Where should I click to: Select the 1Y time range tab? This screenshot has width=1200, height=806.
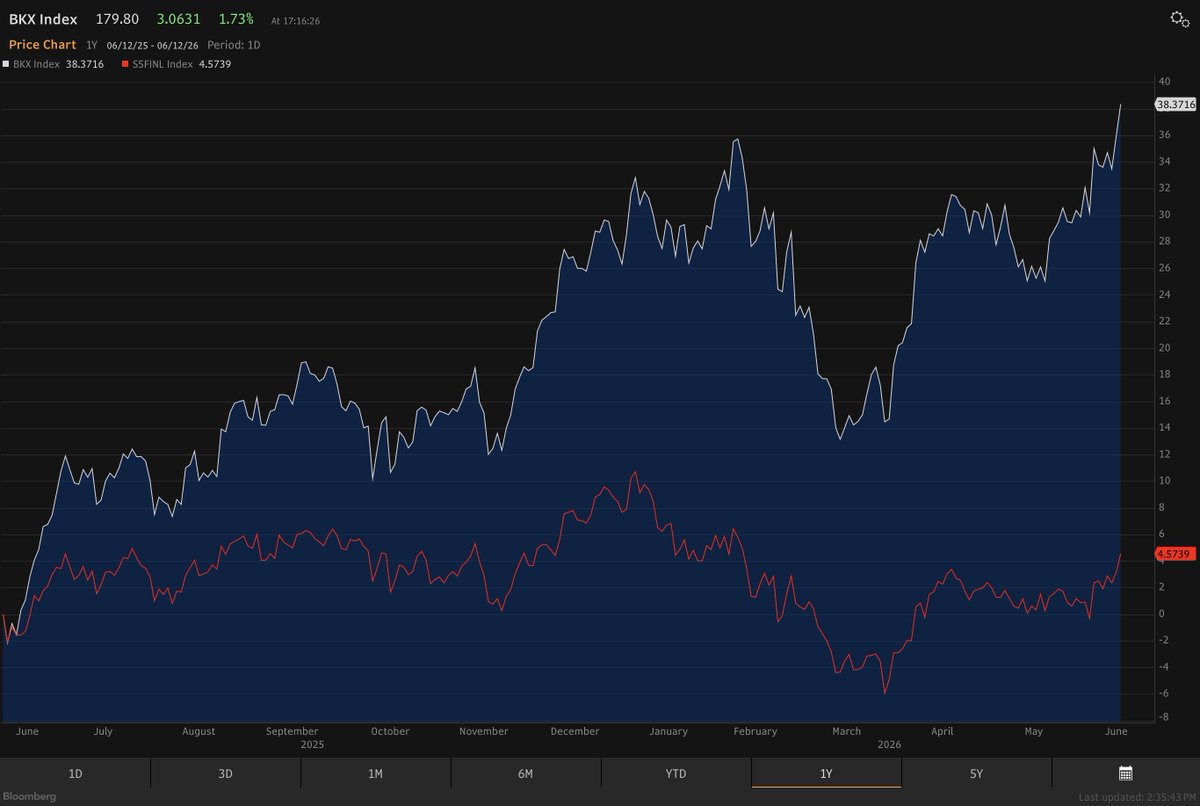tap(826, 773)
